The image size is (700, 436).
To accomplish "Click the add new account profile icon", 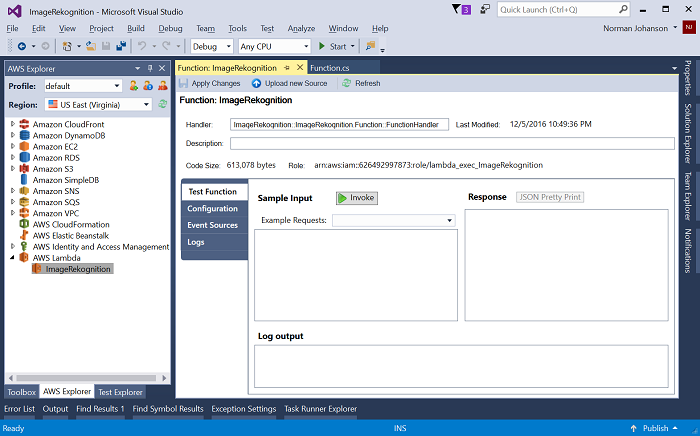I will [x=133, y=86].
